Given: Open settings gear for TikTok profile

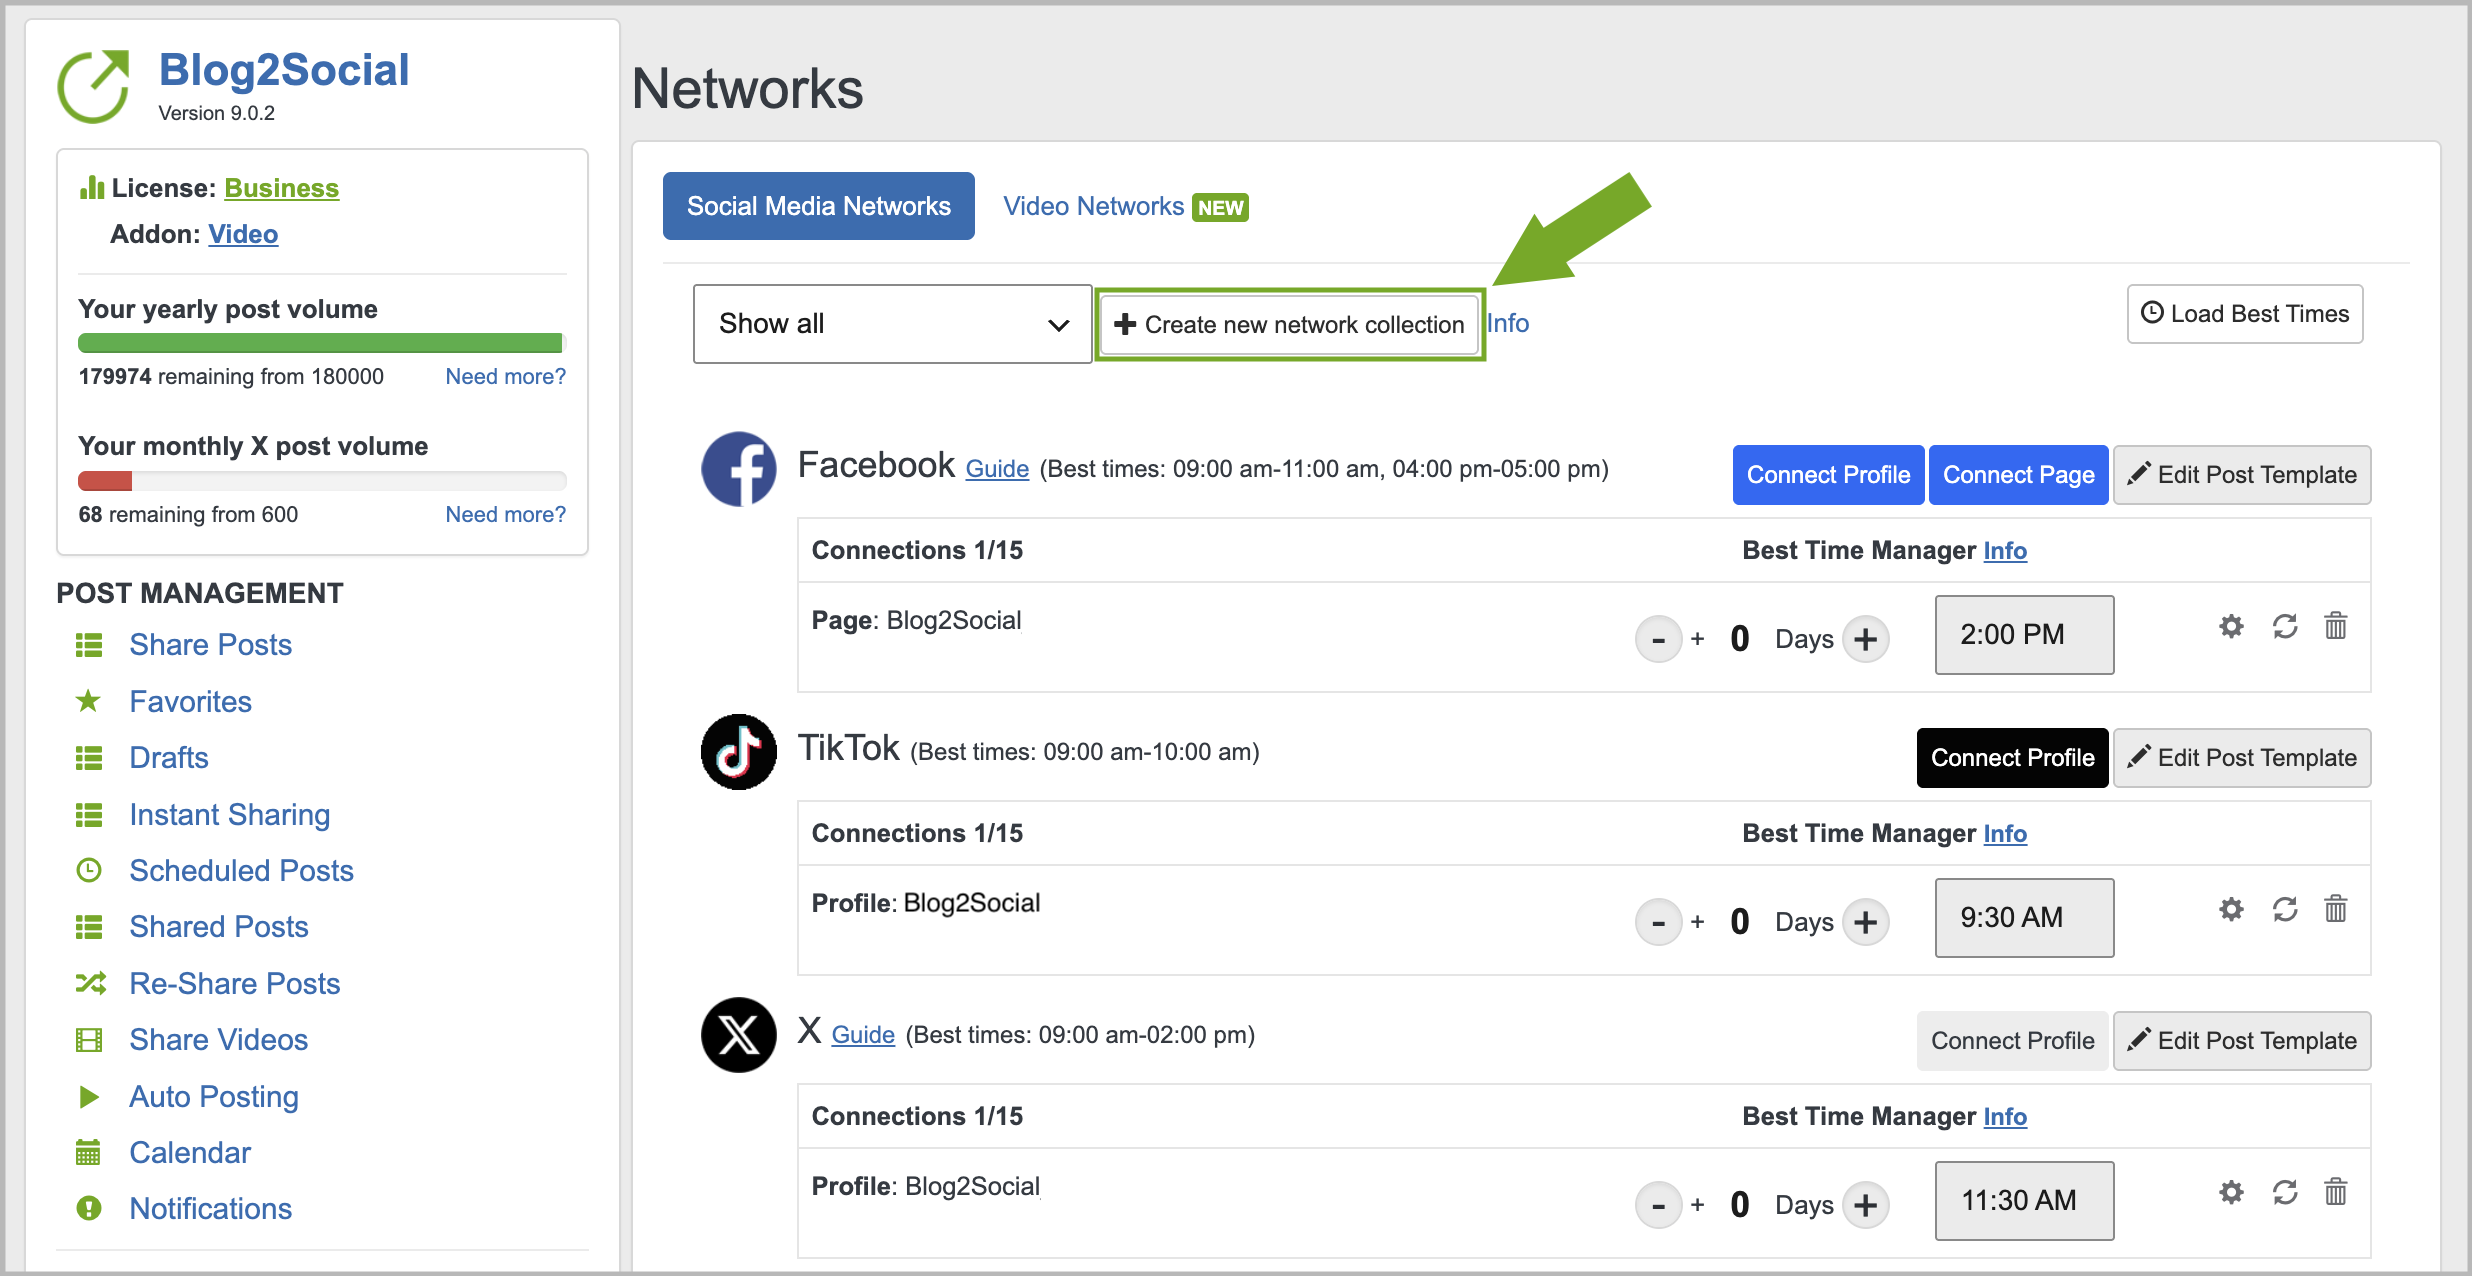Looking at the screenshot, I should (2231, 910).
